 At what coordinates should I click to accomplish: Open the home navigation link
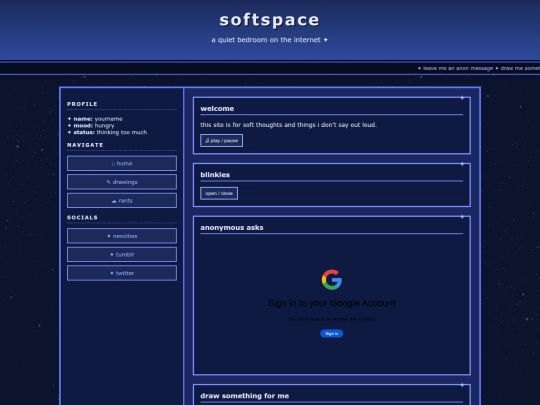pyautogui.click(x=122, y=163)
